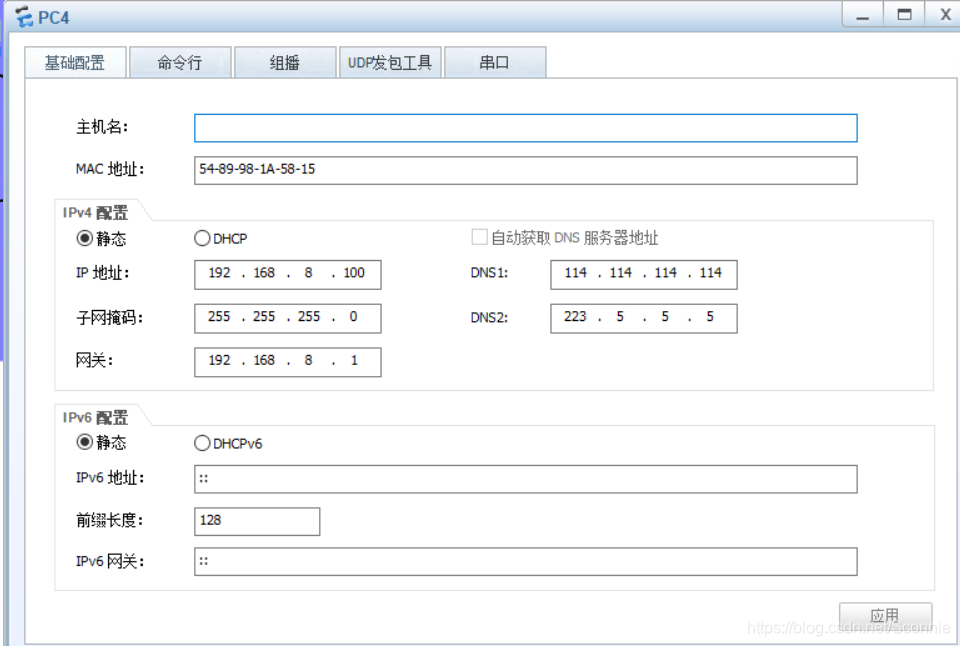The image size is (960, 646).
Task: Click the IP 地址 field 192.168.8.100
Action: (288, 274)
